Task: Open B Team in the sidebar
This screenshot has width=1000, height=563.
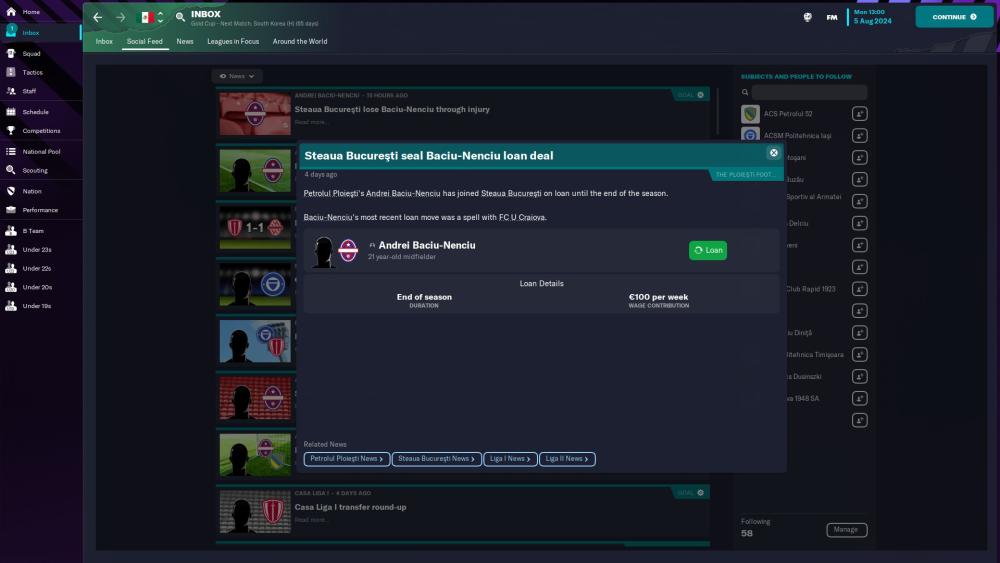Action: point(33,231)
